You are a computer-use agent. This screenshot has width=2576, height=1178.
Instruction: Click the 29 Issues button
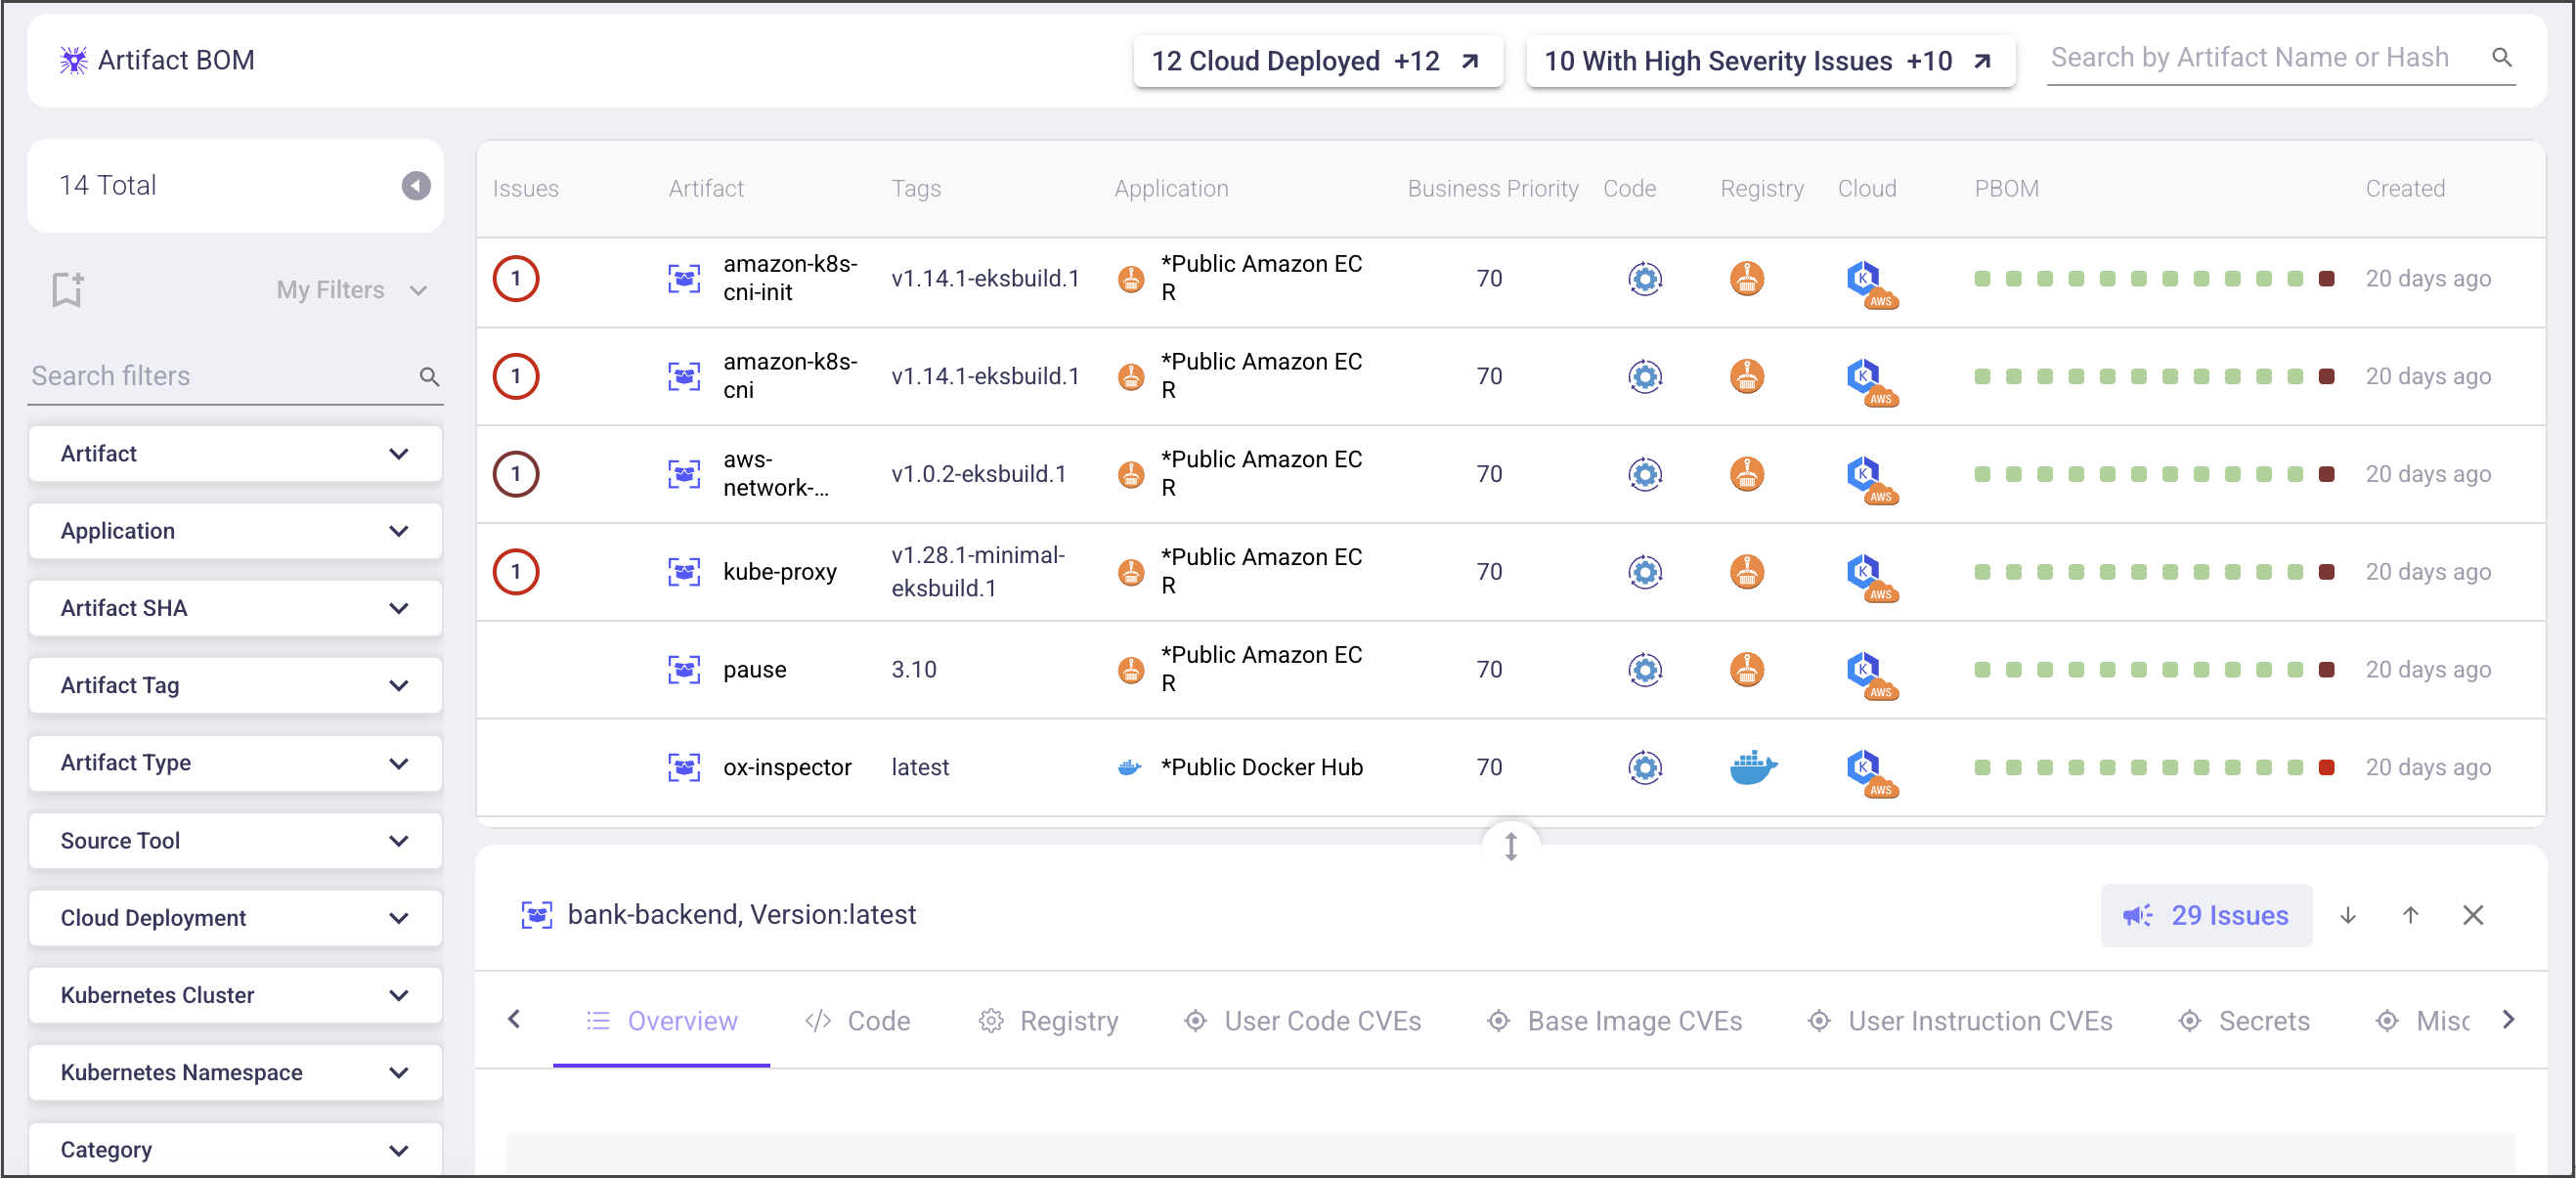tap(2206, 915)
